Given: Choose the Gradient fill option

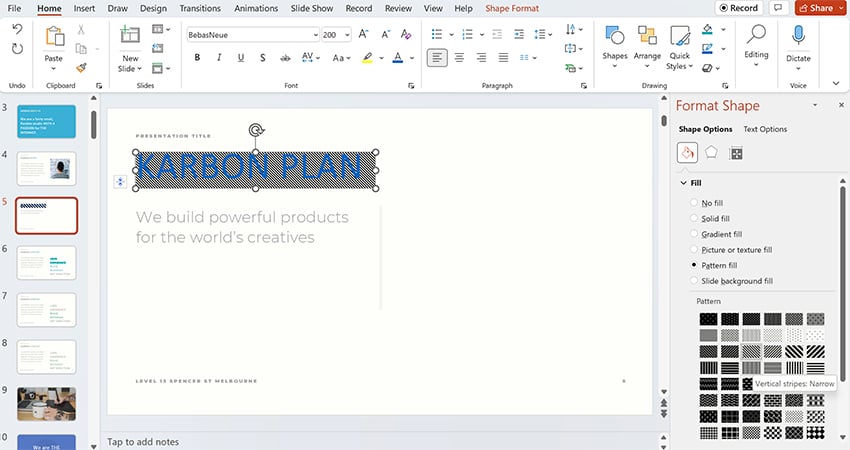Looking at the screenshot, I should coord(695,234).
